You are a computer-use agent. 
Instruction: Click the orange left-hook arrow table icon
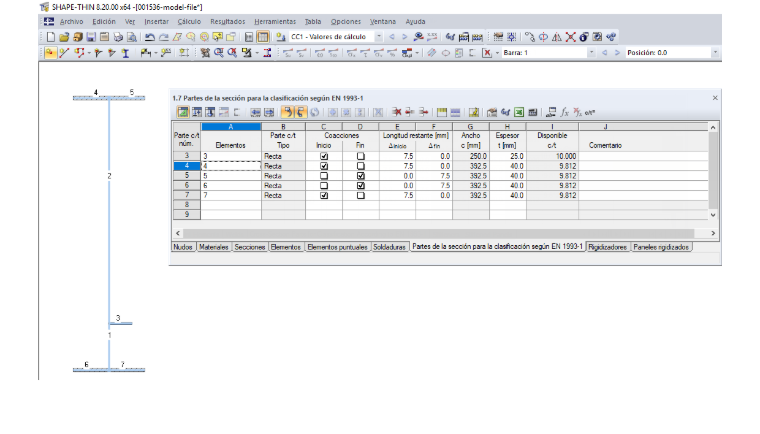click(287, 113)
